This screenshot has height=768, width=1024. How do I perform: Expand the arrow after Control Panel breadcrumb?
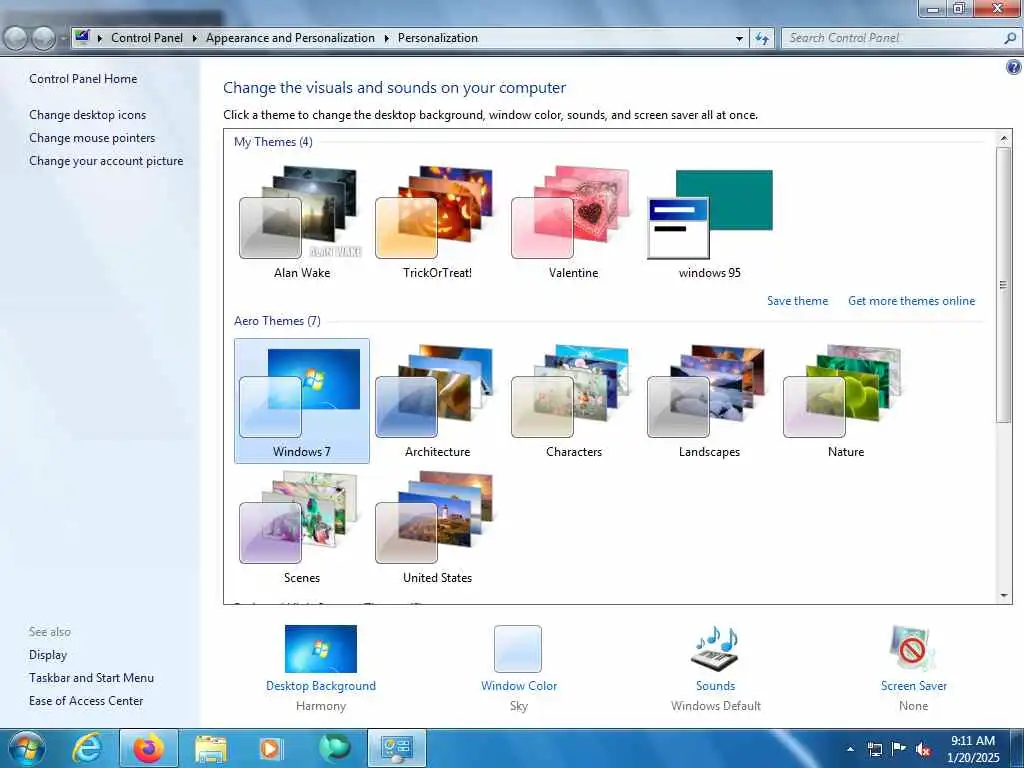tap(194, 38)
